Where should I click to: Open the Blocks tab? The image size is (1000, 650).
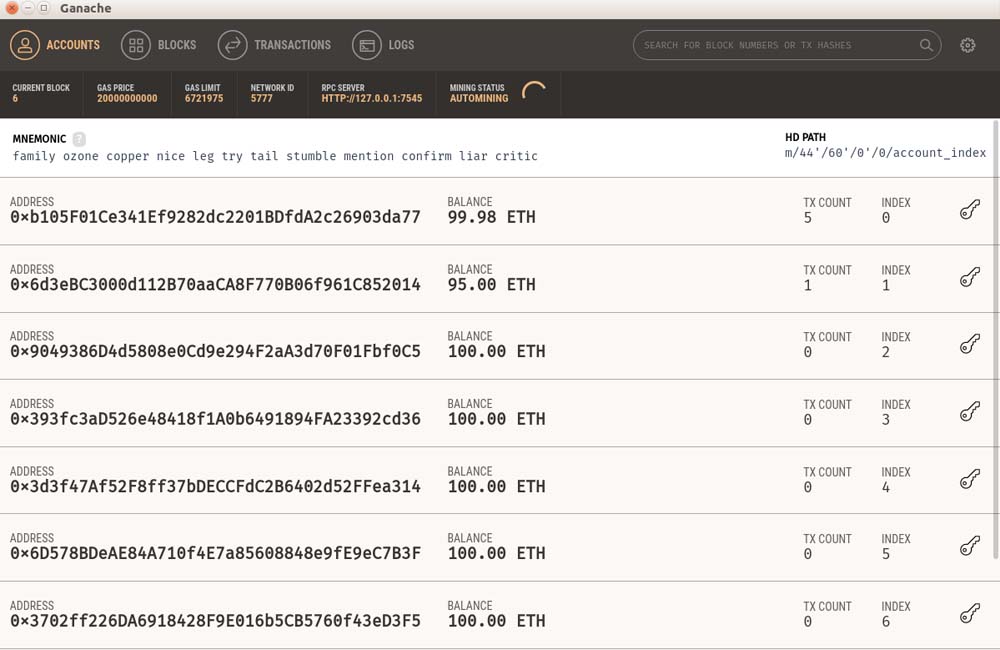pos(160,45)
